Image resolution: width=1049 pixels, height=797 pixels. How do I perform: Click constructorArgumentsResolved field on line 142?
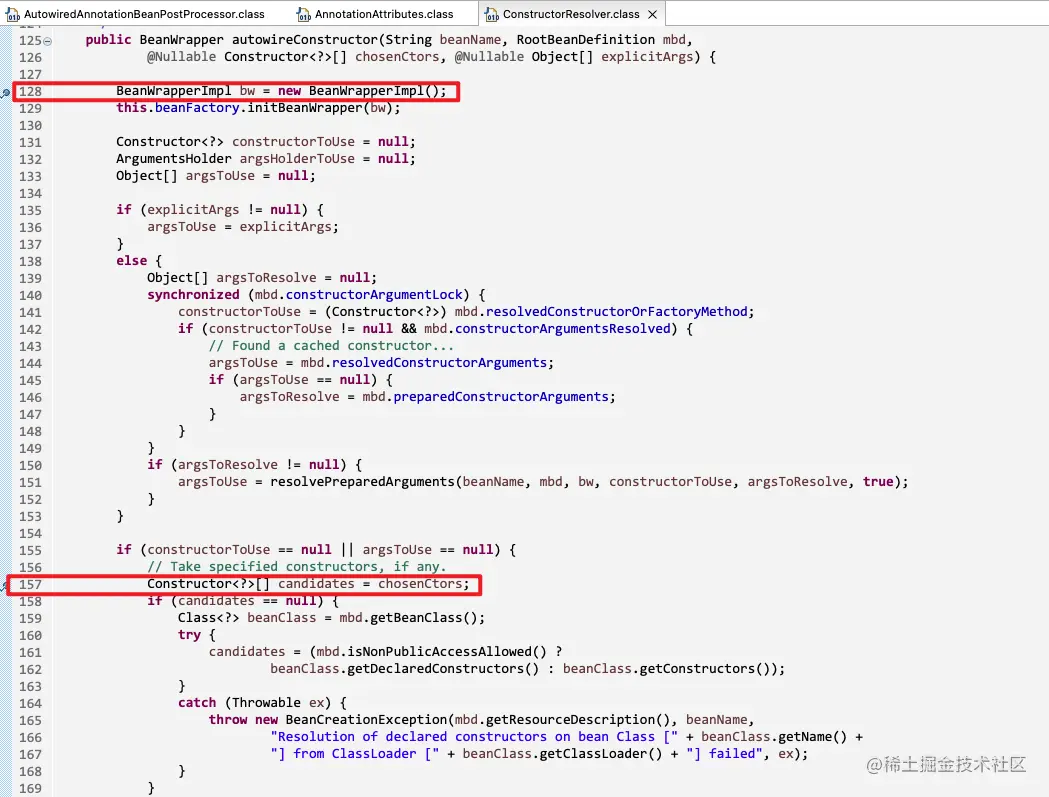(x=563, y=329)
